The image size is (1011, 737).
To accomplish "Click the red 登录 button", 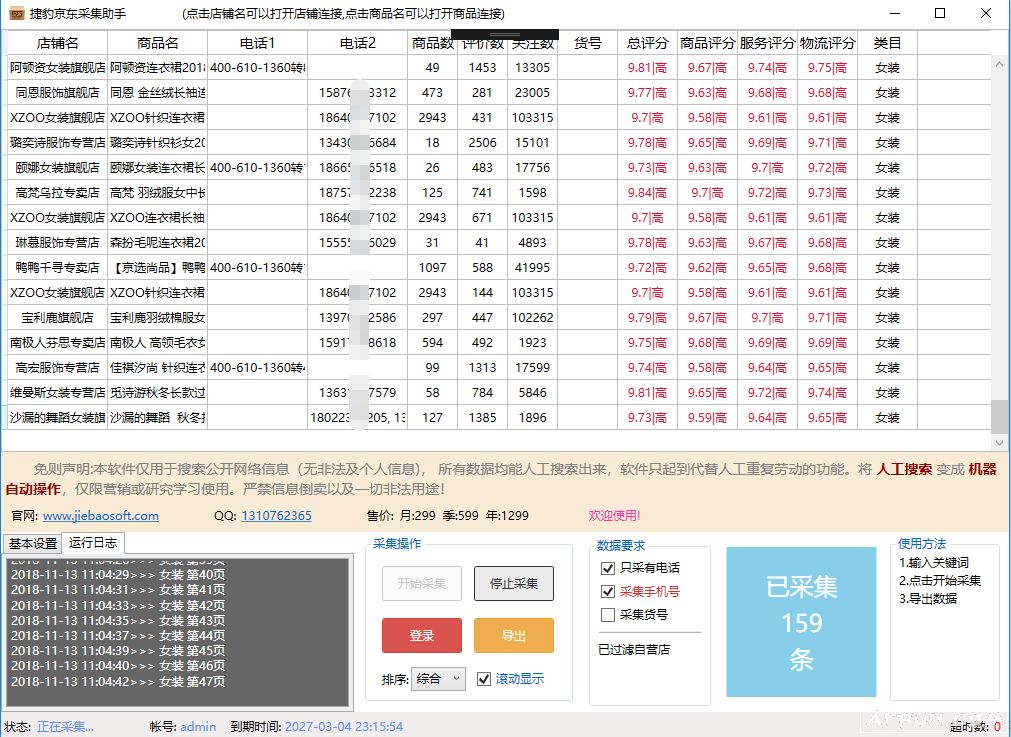I will pyautogui.click(x=421, y=635).
